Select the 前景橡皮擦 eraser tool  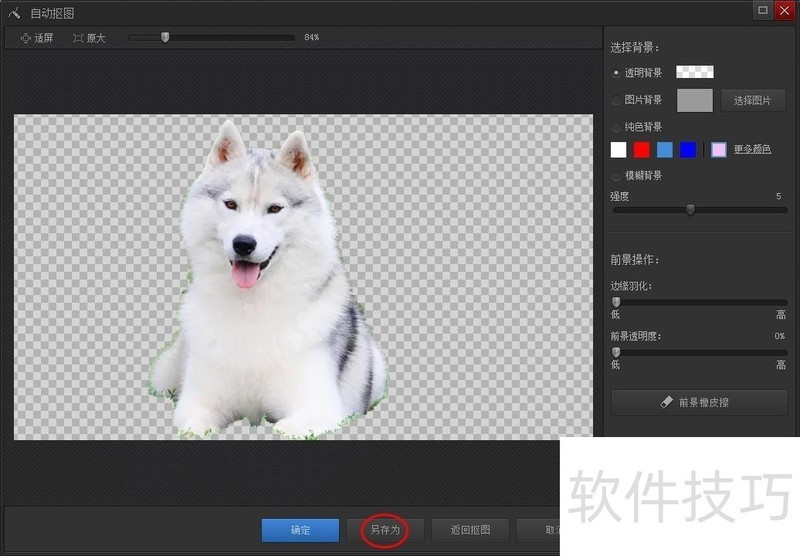coord(699,402)
